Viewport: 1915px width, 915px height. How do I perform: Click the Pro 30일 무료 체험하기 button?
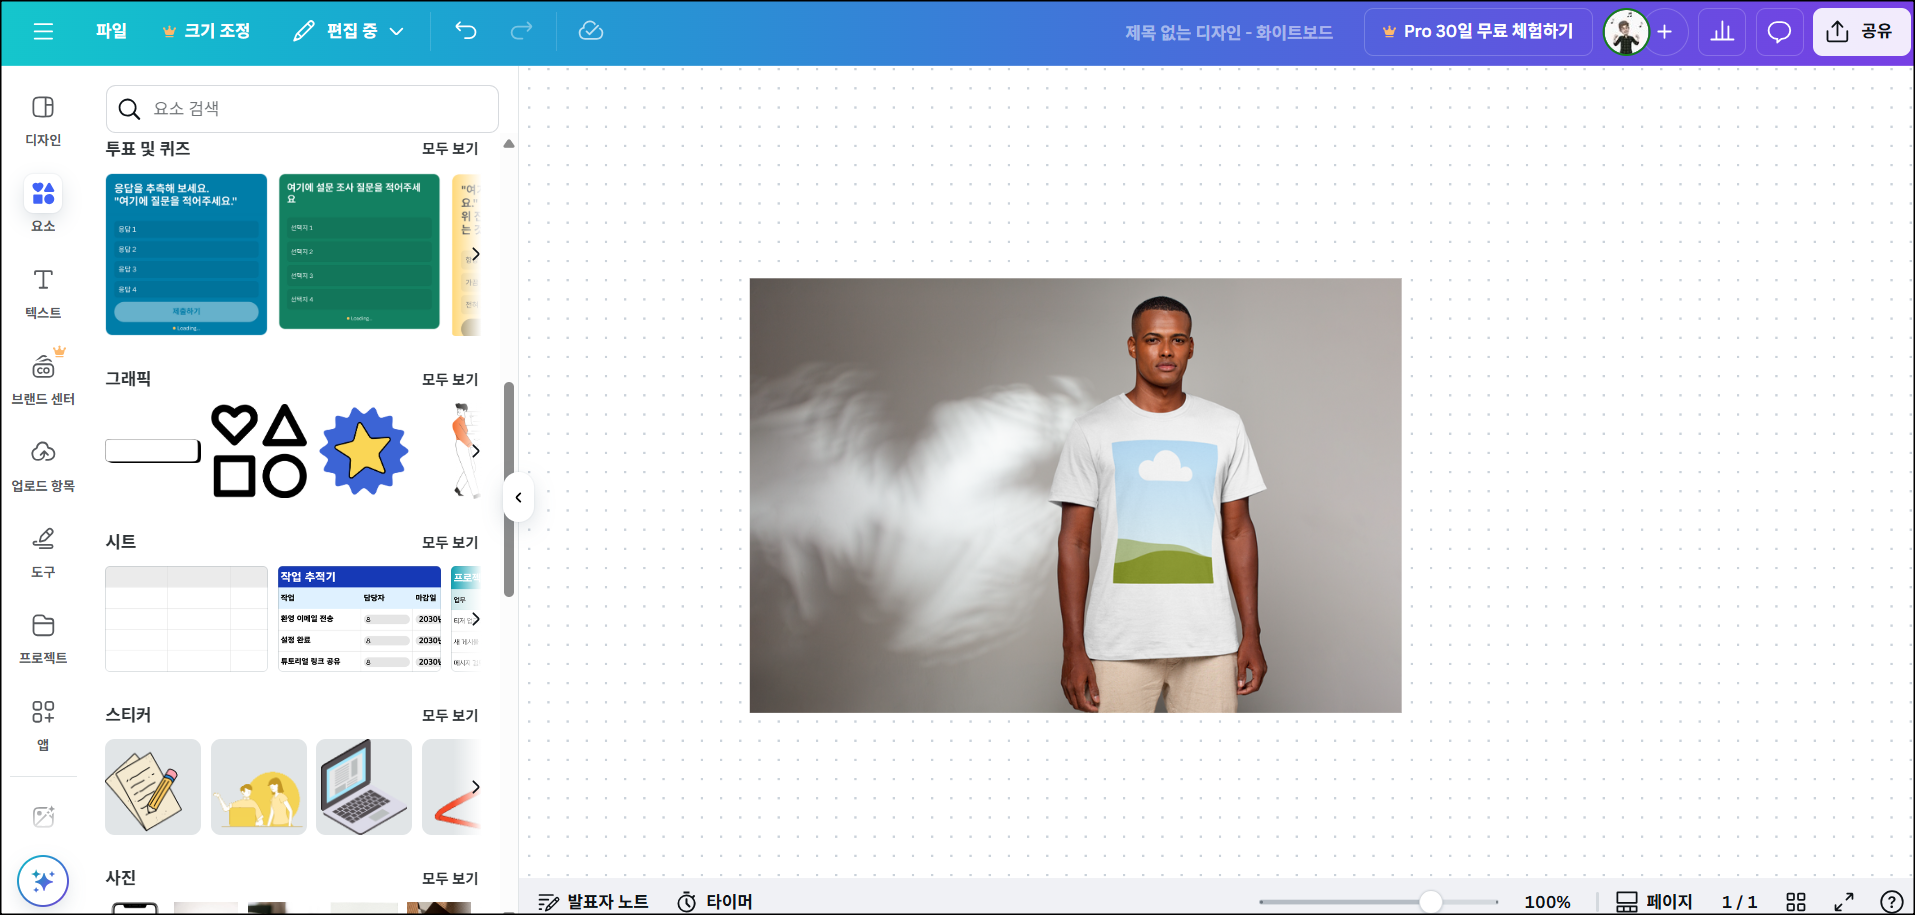tap(1477, 31)
